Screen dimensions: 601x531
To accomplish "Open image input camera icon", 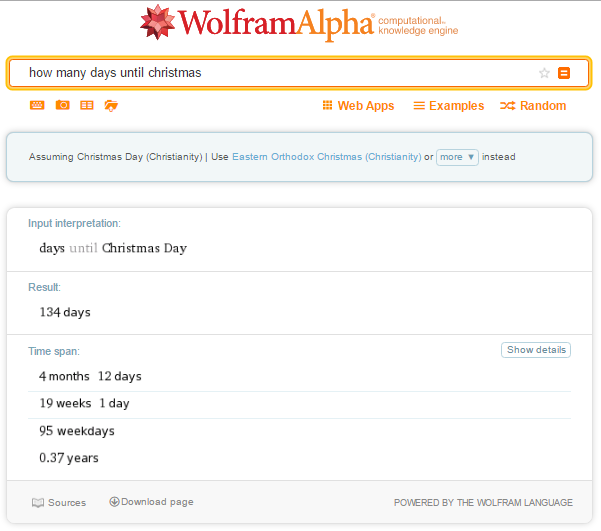I will [62, 105].
